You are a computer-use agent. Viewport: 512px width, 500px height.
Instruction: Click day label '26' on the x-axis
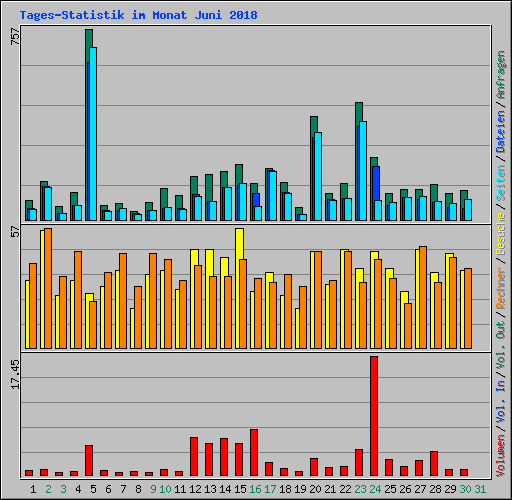coord(405,489)
